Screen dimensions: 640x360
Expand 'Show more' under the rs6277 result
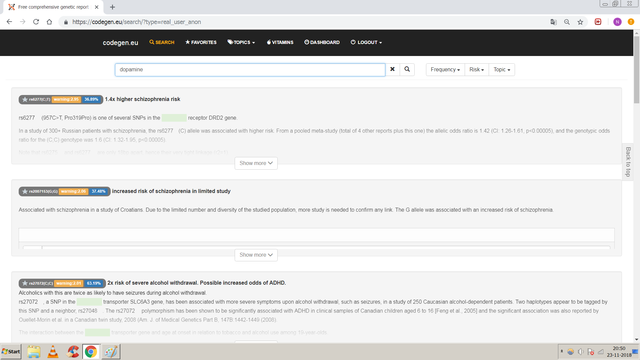pos(256,163)
